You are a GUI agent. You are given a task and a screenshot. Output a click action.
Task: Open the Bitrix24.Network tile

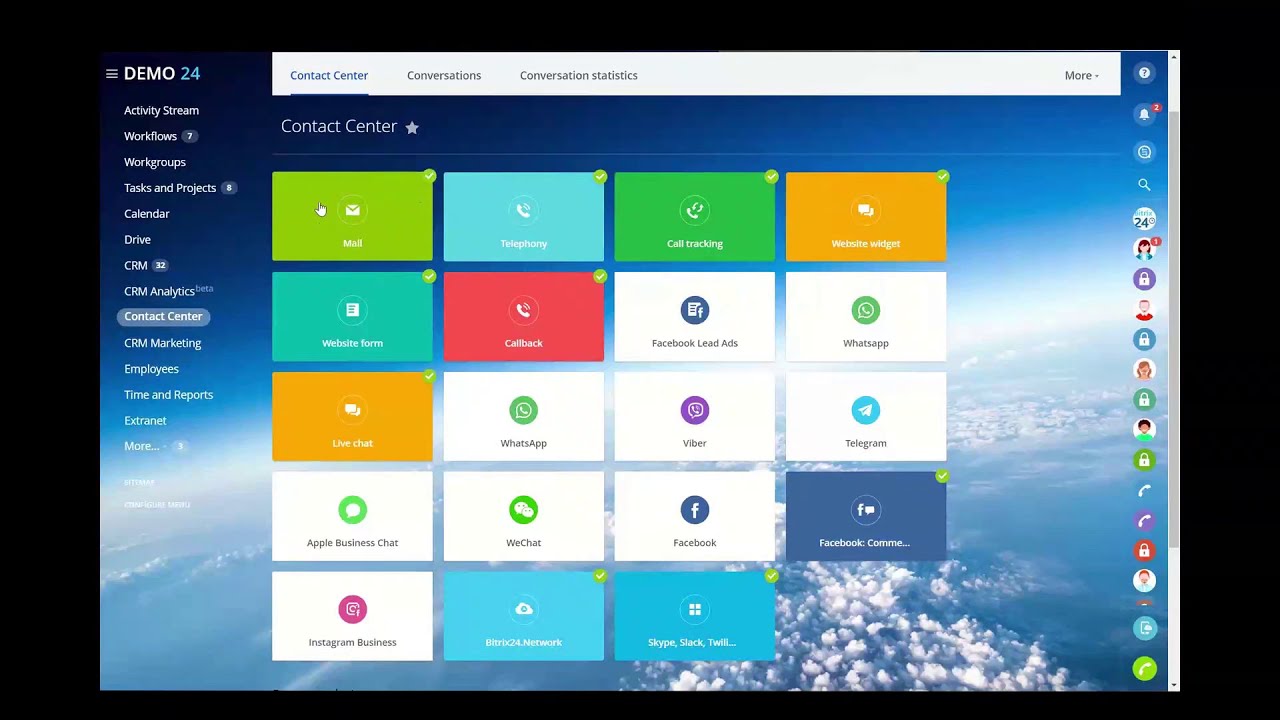(523, 616)
